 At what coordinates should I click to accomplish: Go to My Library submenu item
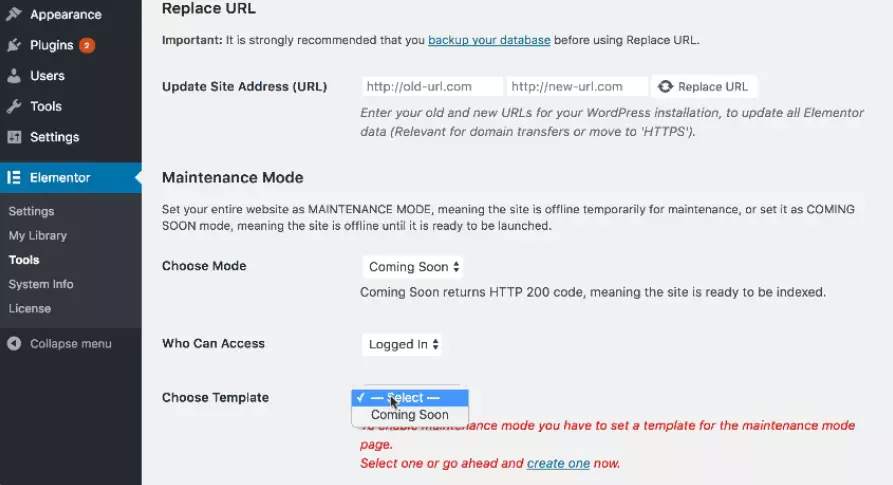click(x=37, y=236)
